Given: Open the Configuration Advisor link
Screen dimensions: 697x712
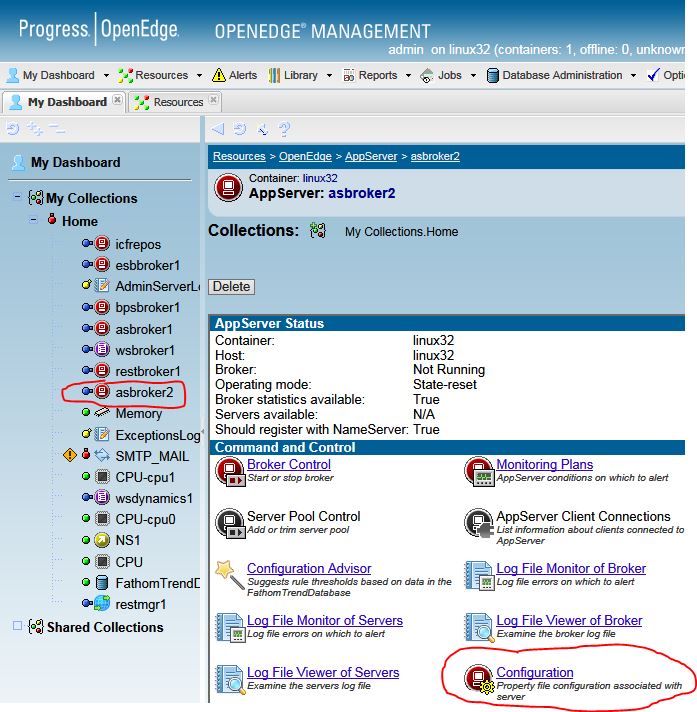Looking at the screenshot, I should [x=309, y=568].
